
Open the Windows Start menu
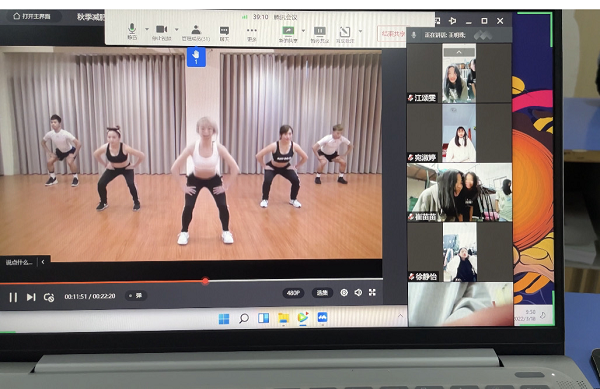[224, 318]
